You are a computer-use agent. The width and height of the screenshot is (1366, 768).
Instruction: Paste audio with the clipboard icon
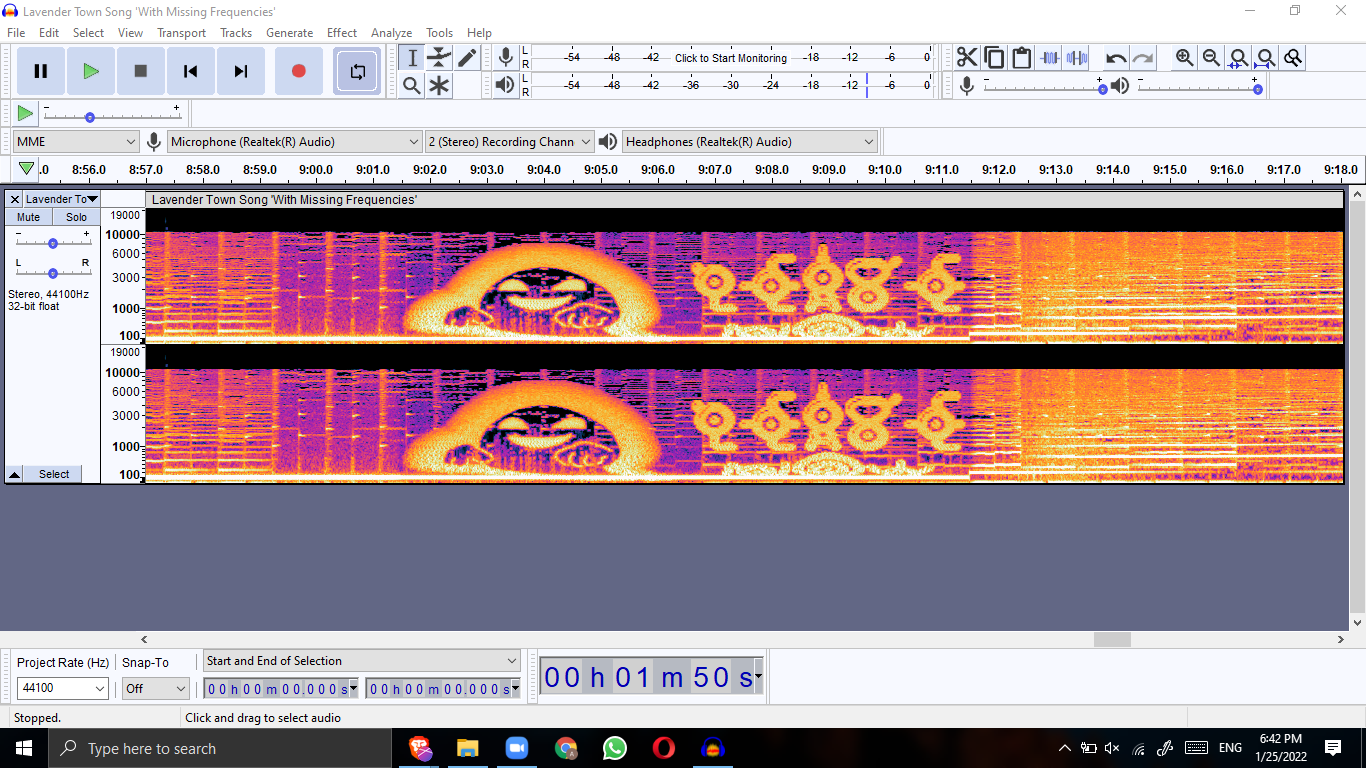pyautogui.click(x=1021, y=58)
